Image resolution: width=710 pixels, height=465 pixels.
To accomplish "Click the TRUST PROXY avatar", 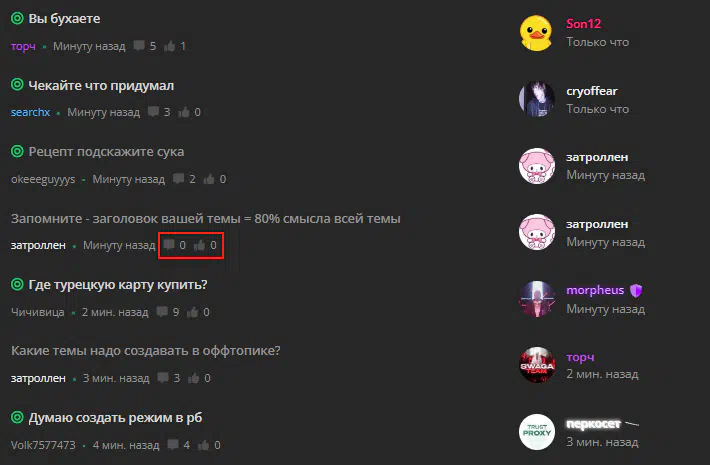I will [x=537, y=431].
